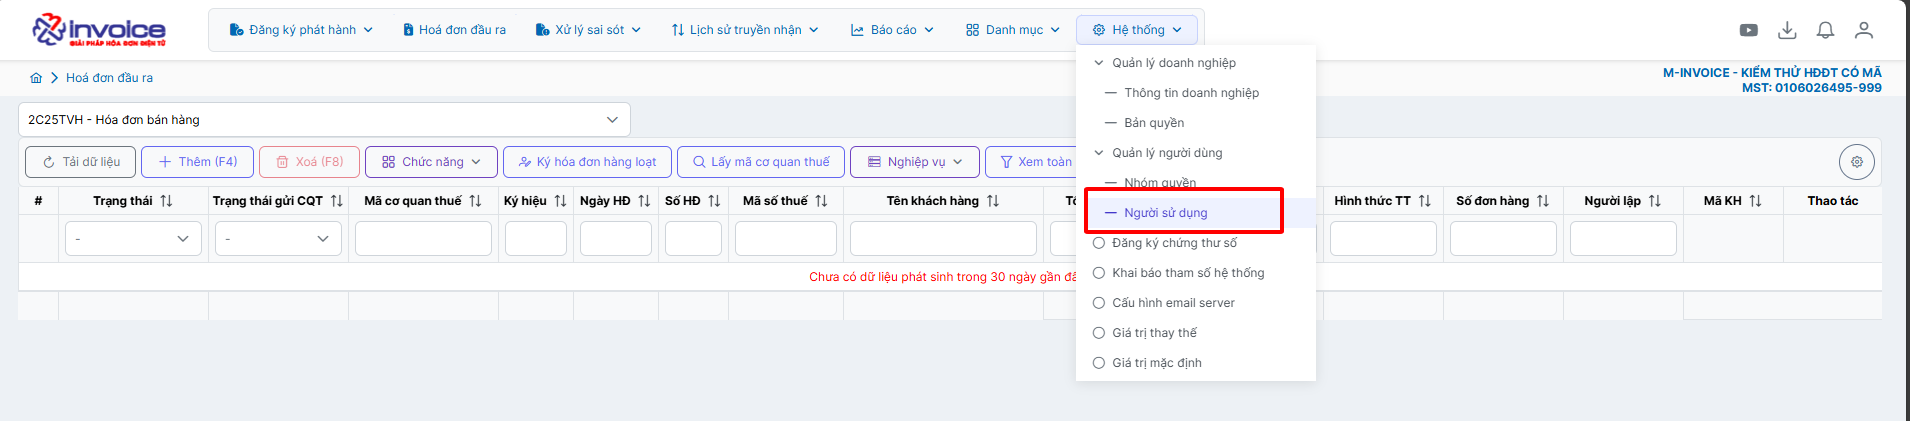Click Tải dữ liệu reload button
This screenshot has height=421, width=1910.
coord(81,162)
